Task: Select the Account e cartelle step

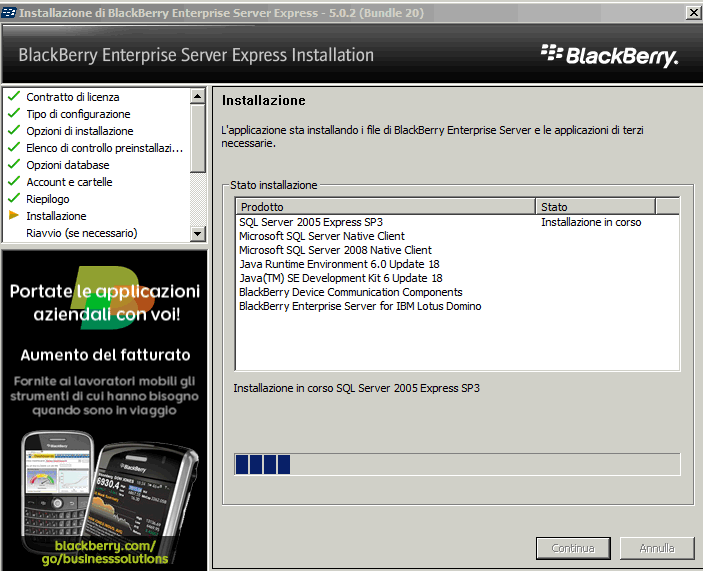Action: [69, 182]
